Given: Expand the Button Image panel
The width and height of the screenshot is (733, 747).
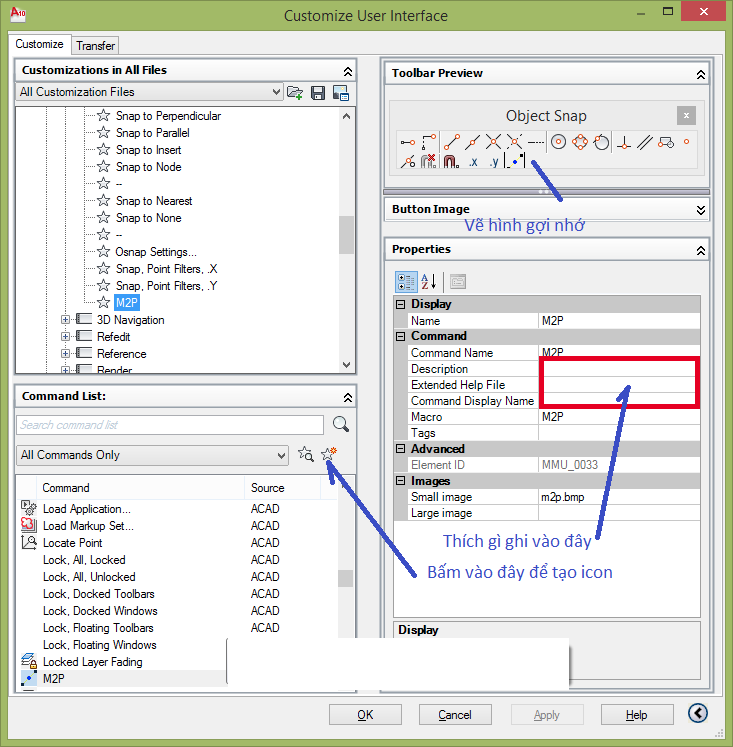Looking at the screenshot, I should click(x=700, y=209).
